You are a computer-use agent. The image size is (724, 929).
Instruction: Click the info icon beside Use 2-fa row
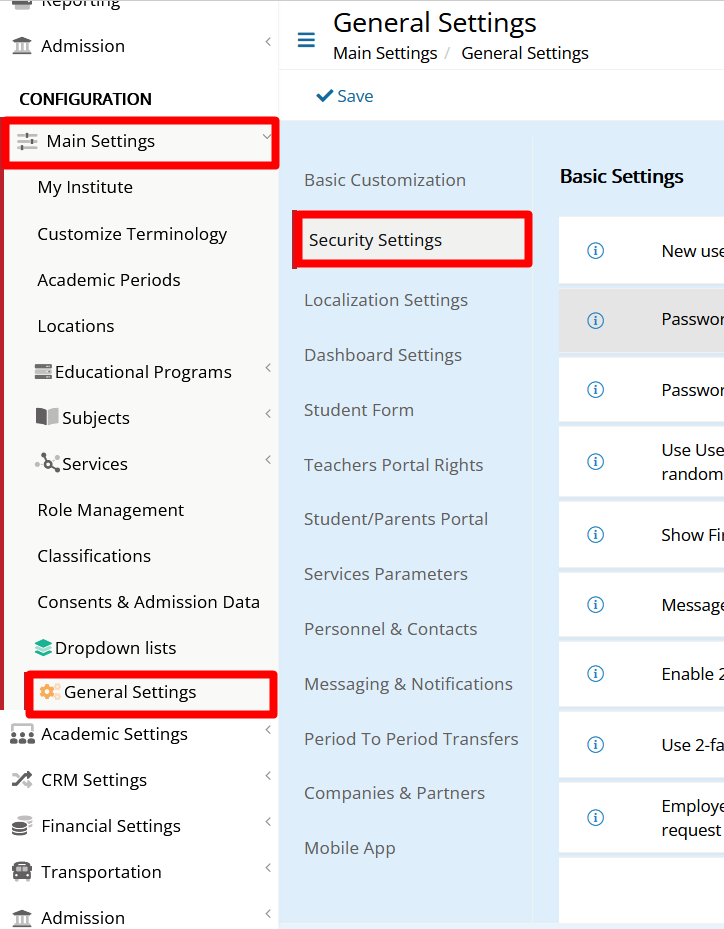[x=595, y=744]
